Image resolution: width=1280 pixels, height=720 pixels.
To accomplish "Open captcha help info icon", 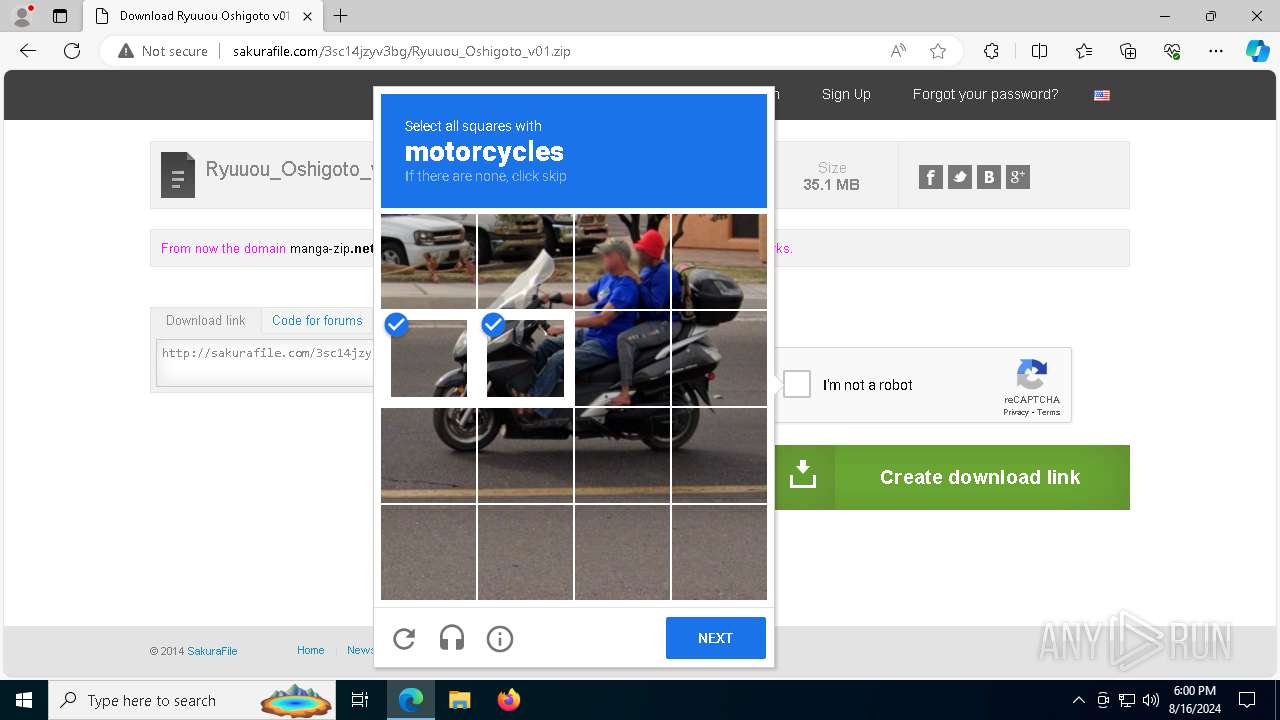I will (x=500, y=638).
